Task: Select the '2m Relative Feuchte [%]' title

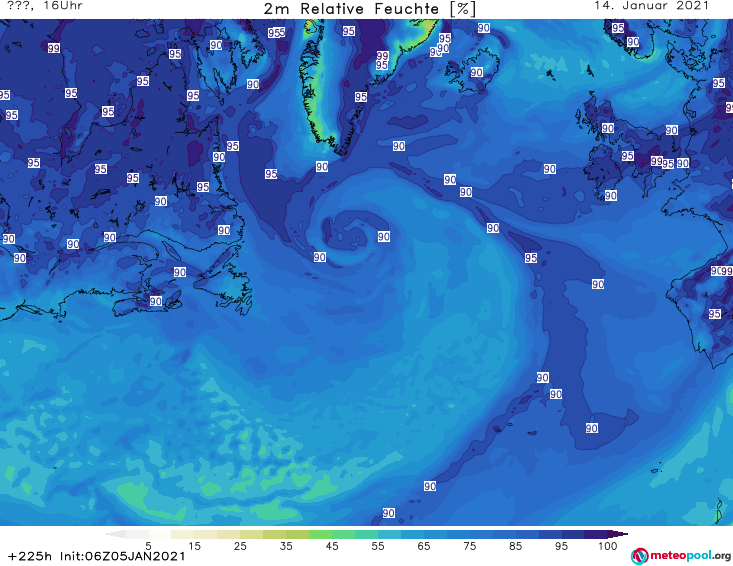Action: pos(370,9)
